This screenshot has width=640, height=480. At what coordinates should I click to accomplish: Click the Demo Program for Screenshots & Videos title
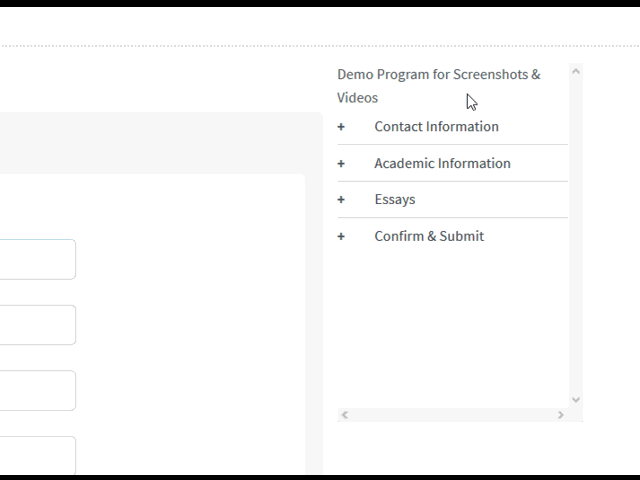pos(439,86)
